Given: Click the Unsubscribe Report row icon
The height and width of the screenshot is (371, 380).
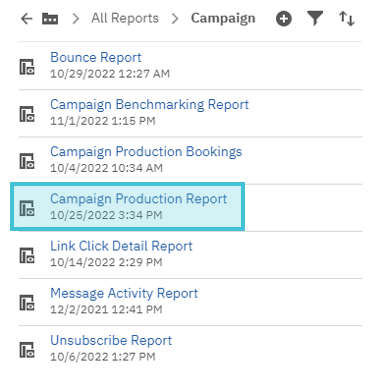Looking at the screenshot, I should click(x=27, y=350).
